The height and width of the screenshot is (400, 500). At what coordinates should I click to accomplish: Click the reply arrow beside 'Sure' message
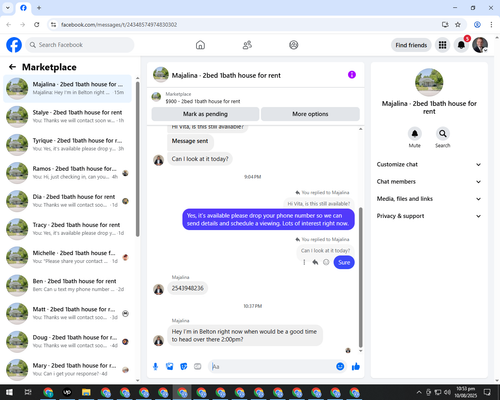tap(315, 262)
